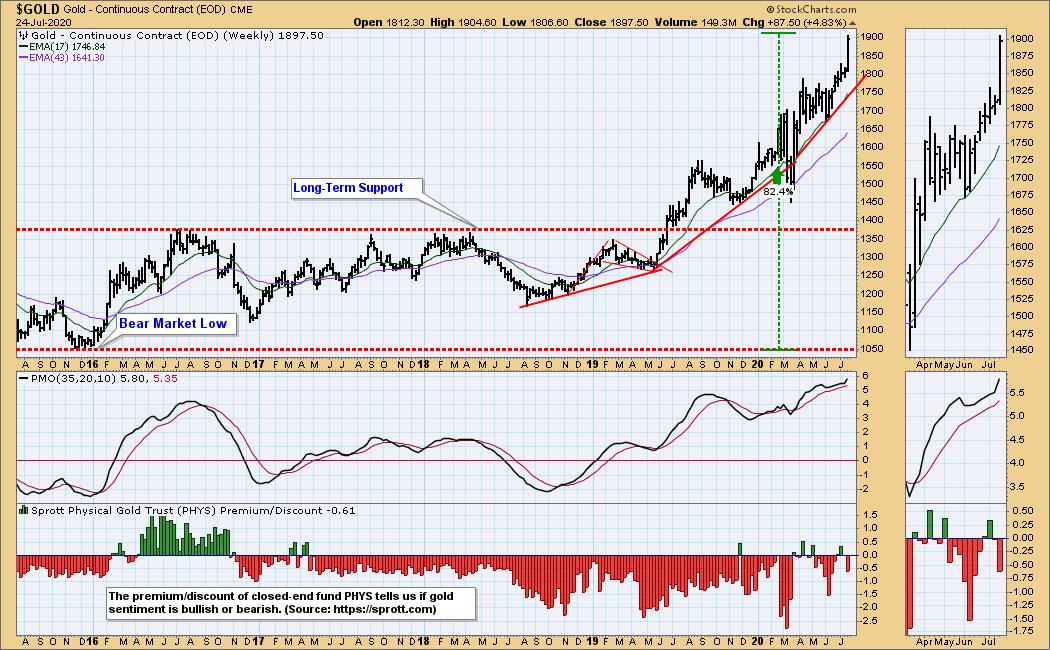1050x650 pixels.
Task: Click the bar icon beside the Sprott legend
Action: tap(23, 510)
